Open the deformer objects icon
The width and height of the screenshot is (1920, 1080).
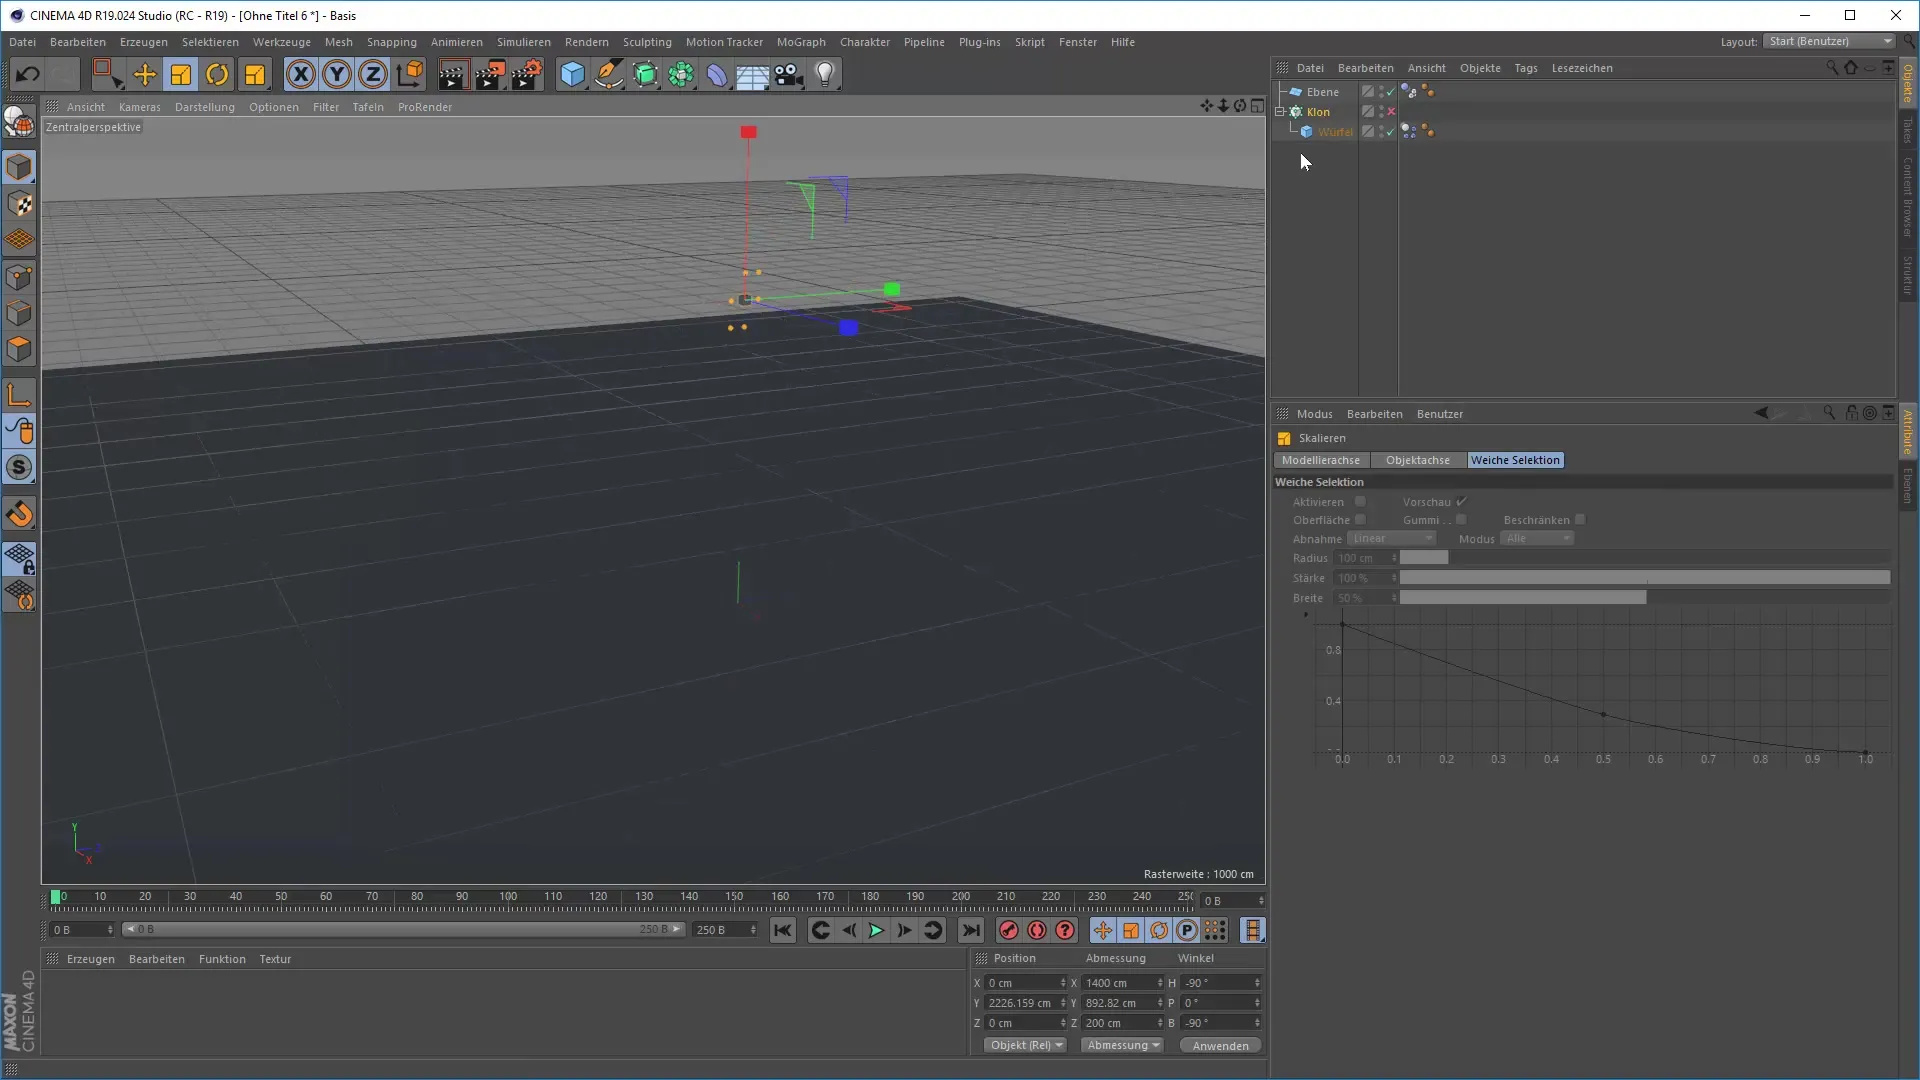(717, 75)
